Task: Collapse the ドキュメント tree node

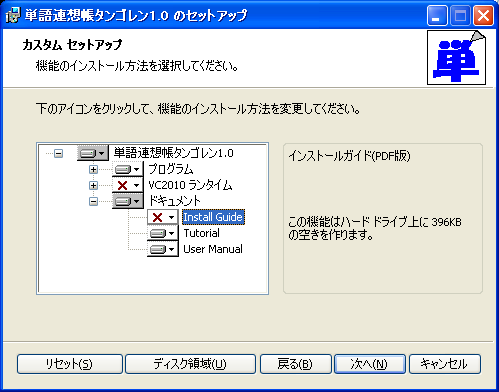Action: coord(93,202)
